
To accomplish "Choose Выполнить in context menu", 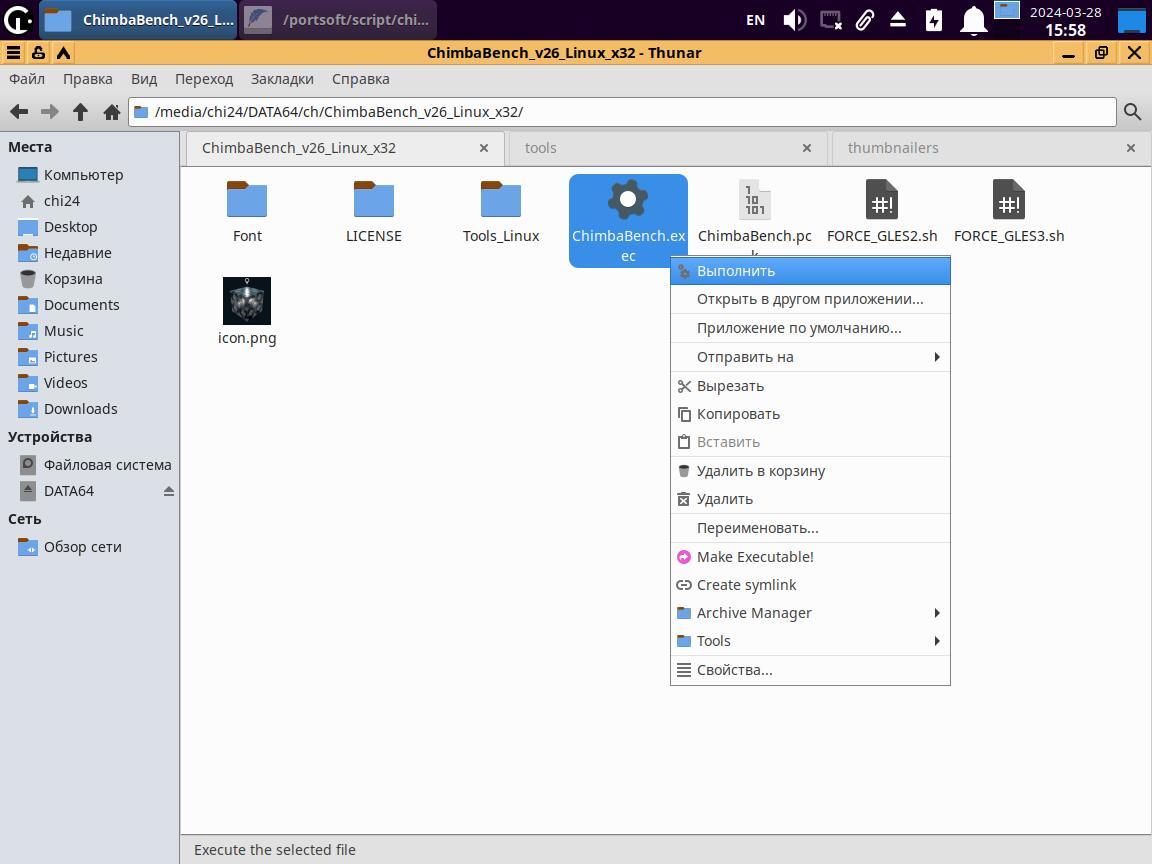I will coord(810,271).
